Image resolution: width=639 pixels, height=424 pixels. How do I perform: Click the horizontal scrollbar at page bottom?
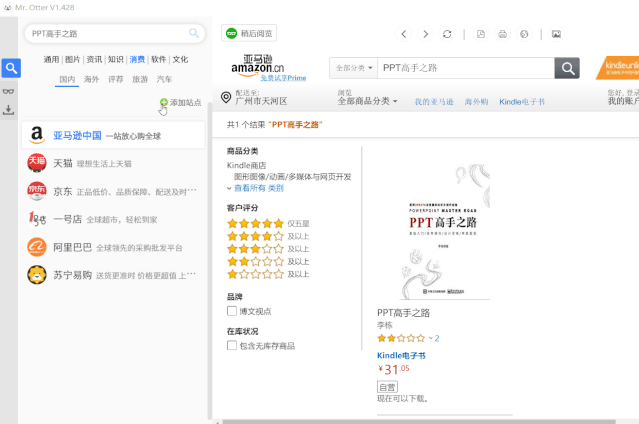419,422
